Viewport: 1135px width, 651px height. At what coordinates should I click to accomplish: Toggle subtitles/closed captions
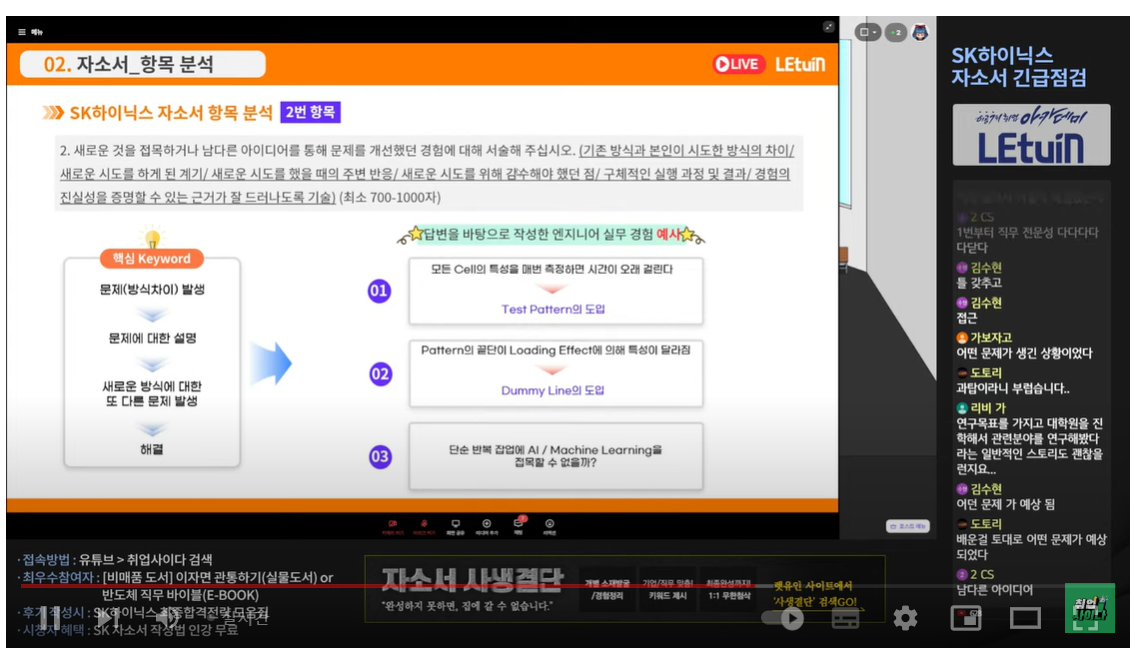coord(845,618)
